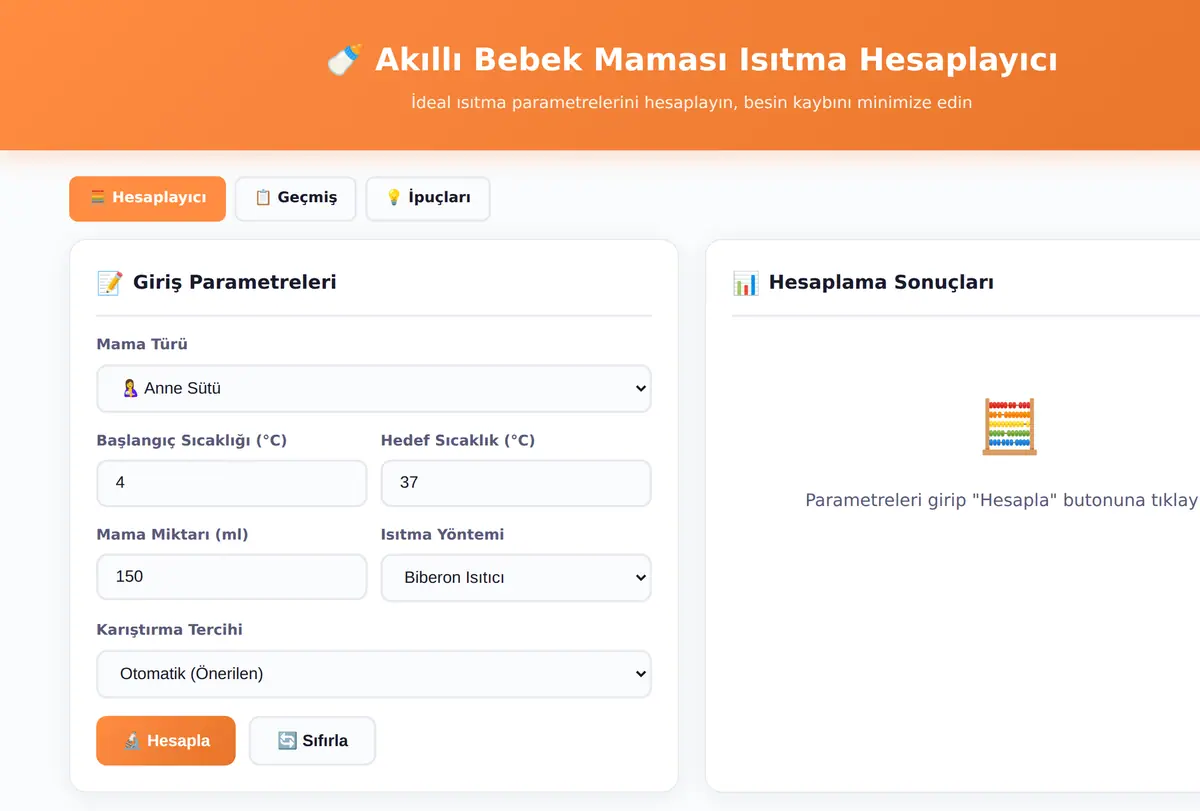Image resolution: width=1200 pixels, height=811 pixels.
Task: Open the Geçmiş tab
Action: tap(295, 198)
